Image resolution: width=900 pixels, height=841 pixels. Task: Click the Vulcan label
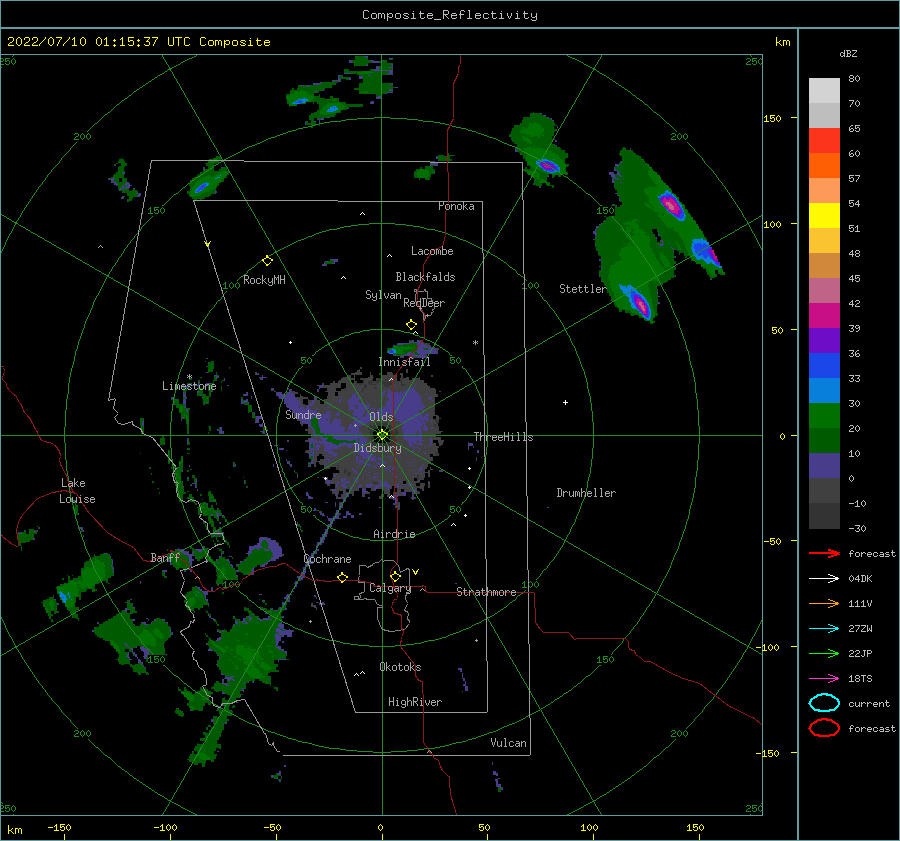pos(509,743)
